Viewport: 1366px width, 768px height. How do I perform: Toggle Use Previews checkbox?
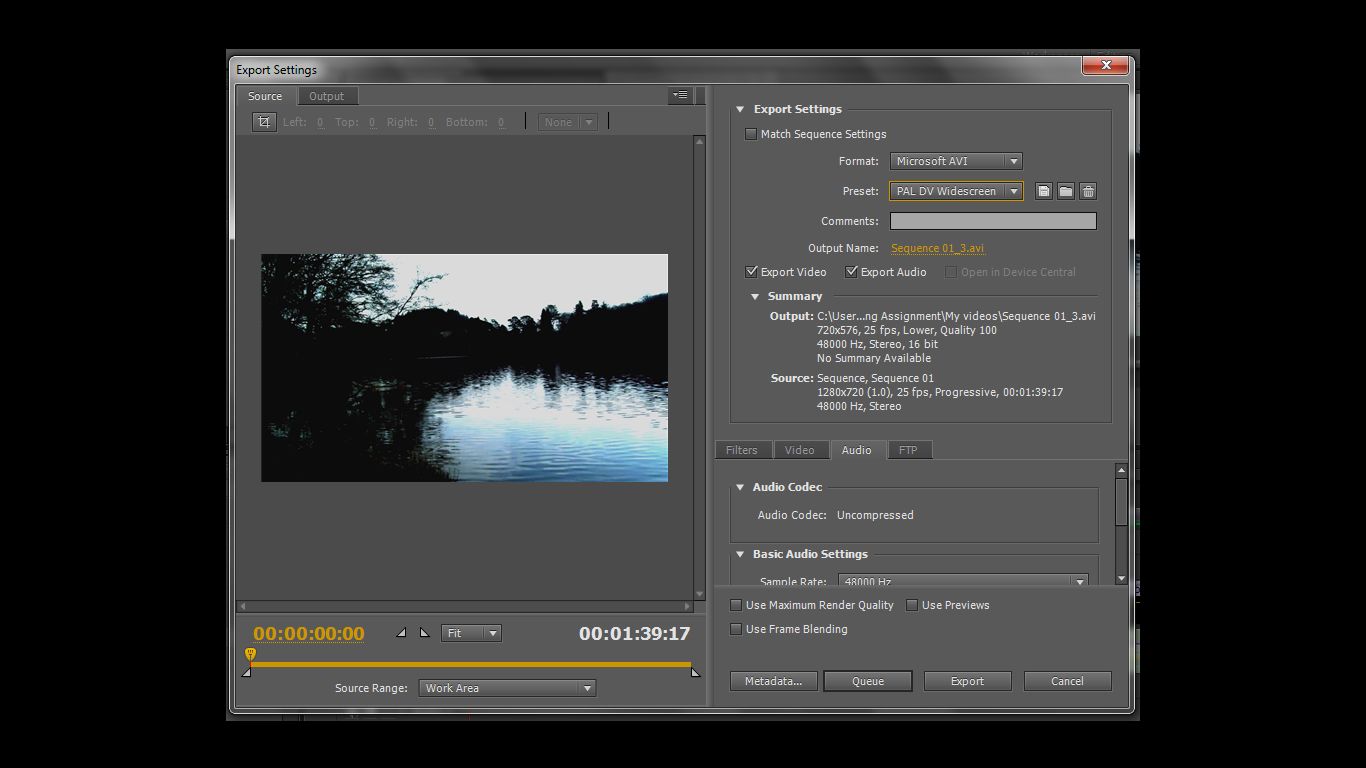[x=912, y=605]
